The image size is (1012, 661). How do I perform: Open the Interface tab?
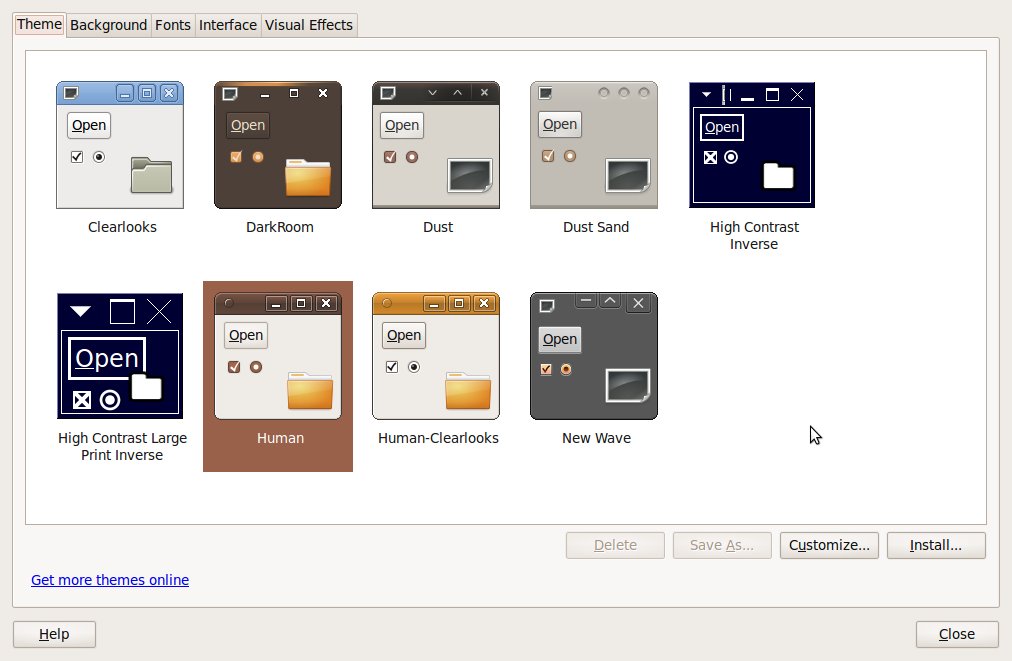click(x=228, y=25)
